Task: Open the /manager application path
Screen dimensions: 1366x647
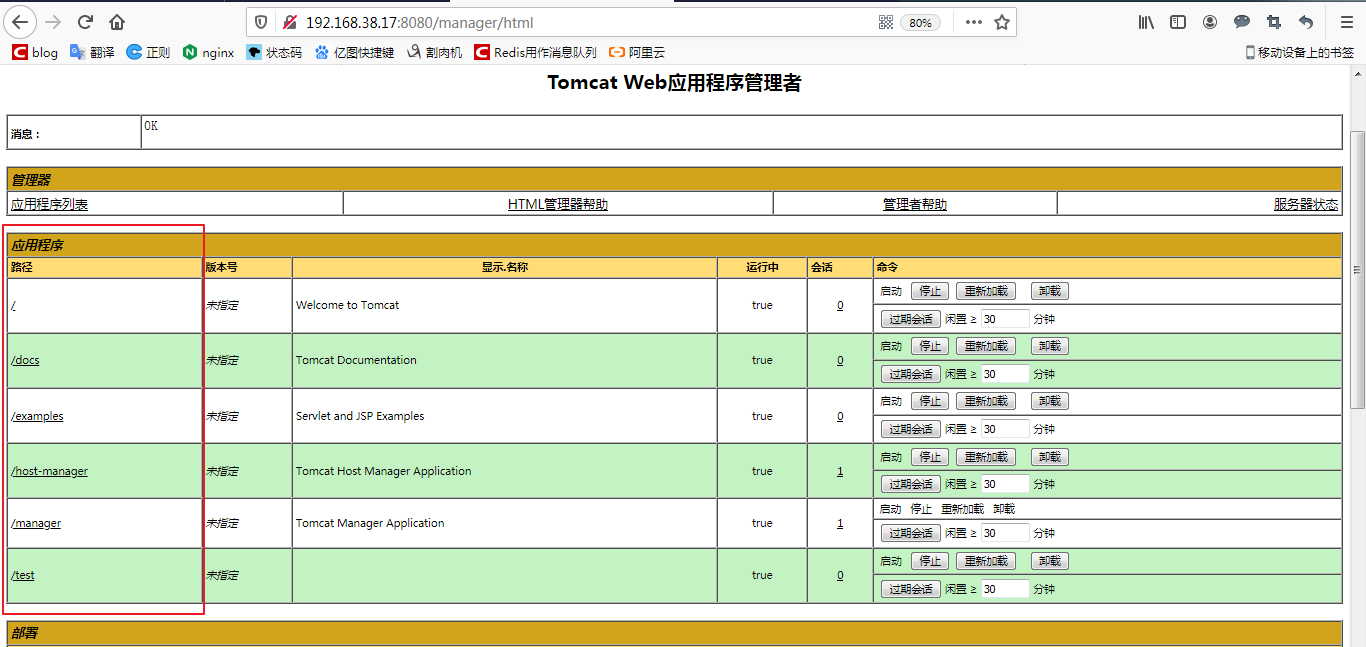Action: (x=36, y=523)
